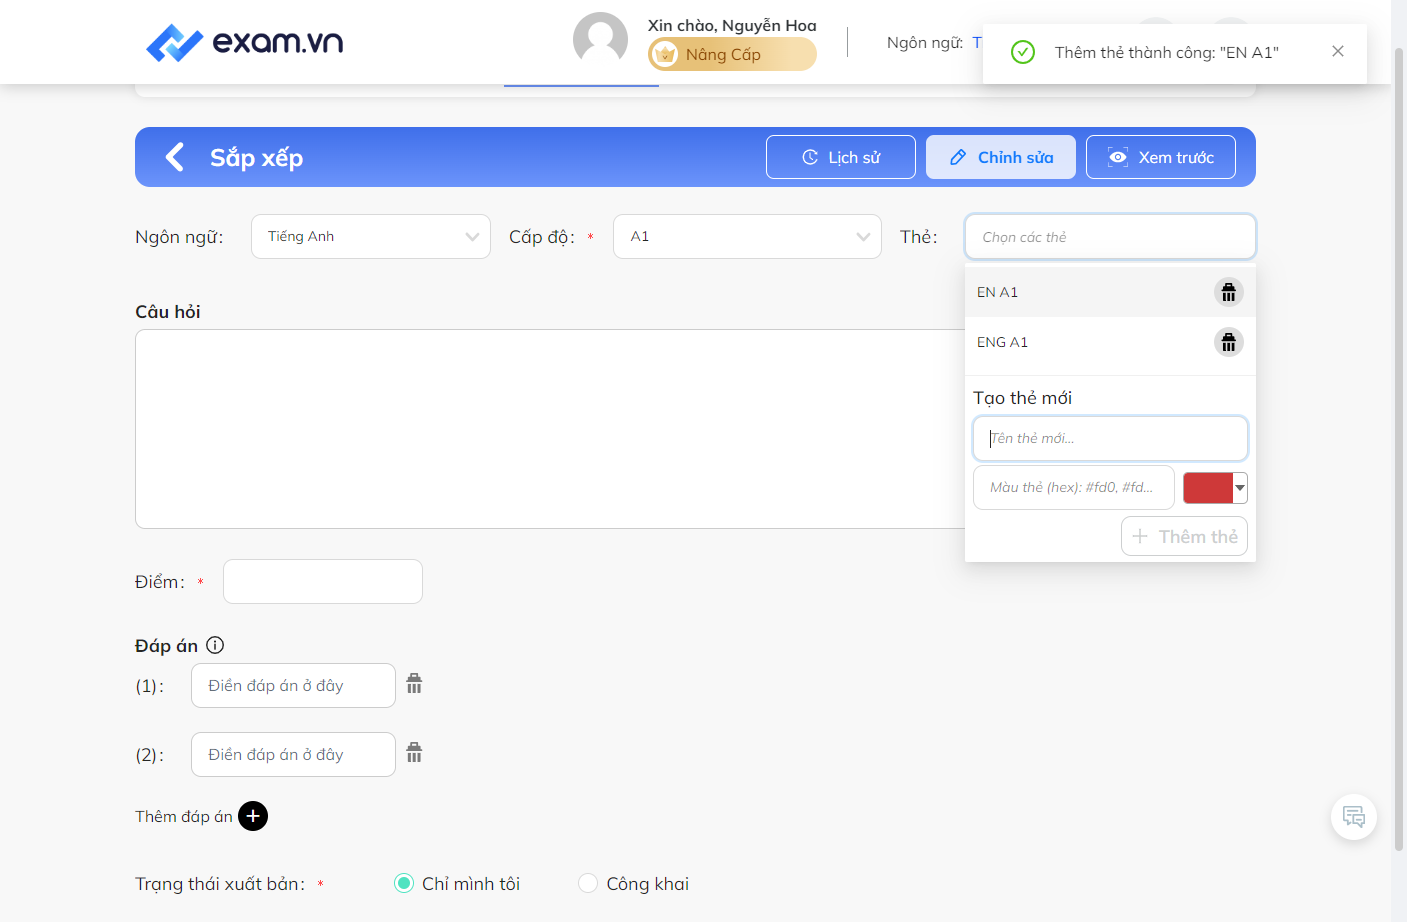
Task: Remove answer (2) with trash icon
Action: 414,753
